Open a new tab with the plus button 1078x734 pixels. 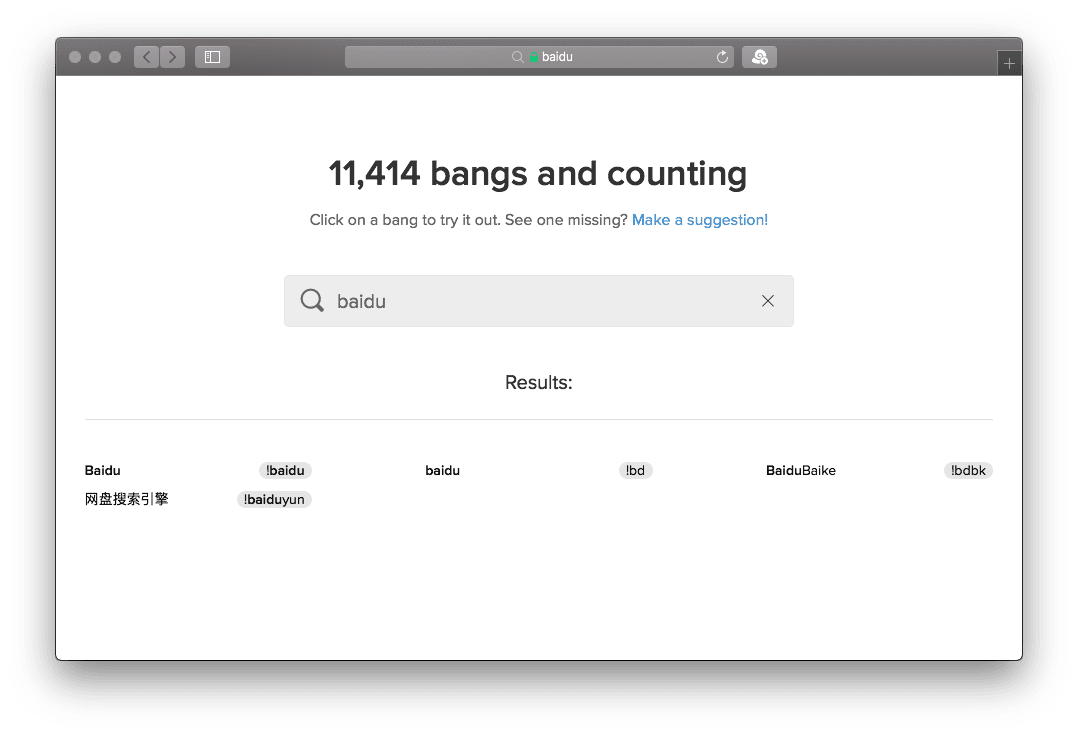pos(1009,64)
